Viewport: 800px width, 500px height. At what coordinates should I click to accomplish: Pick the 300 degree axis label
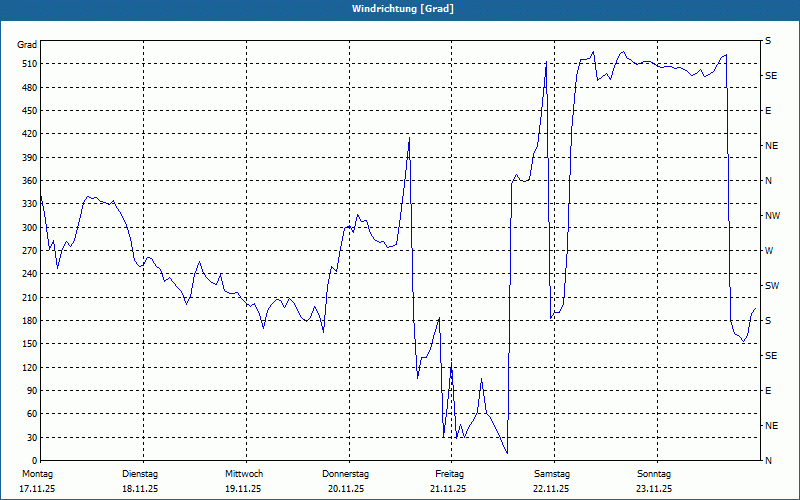click(30, 228)
